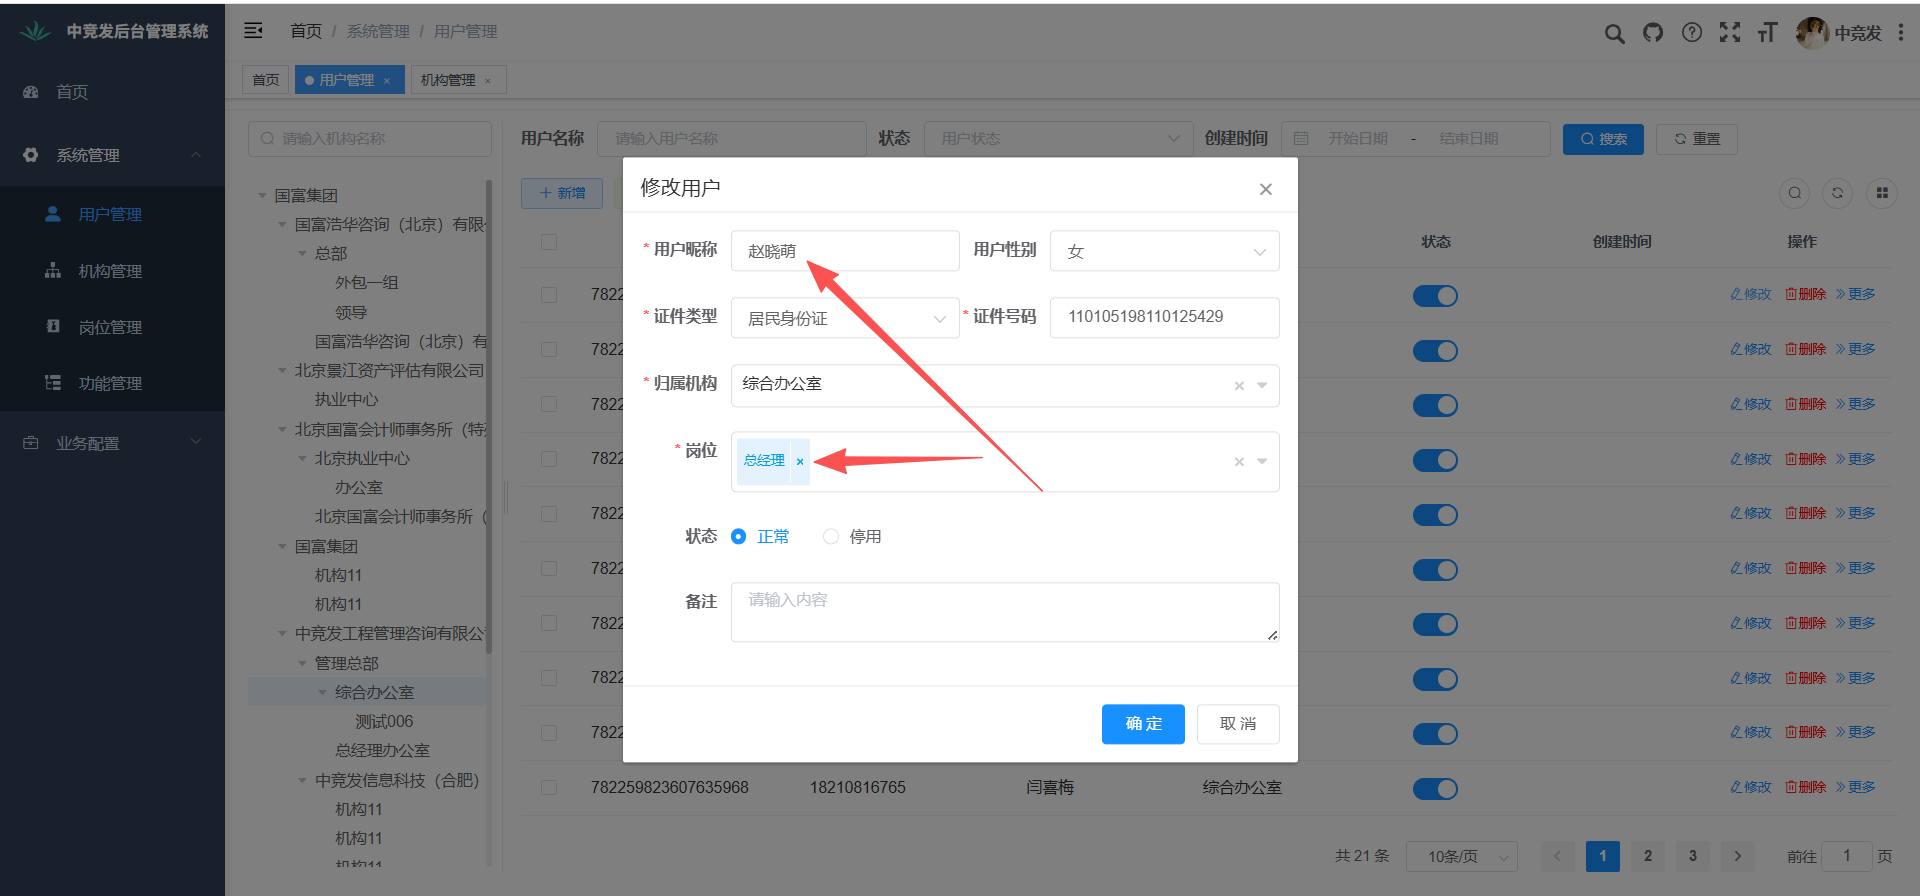
Task: Select 总经理办公室 in the organization tree
Action: 382,750
